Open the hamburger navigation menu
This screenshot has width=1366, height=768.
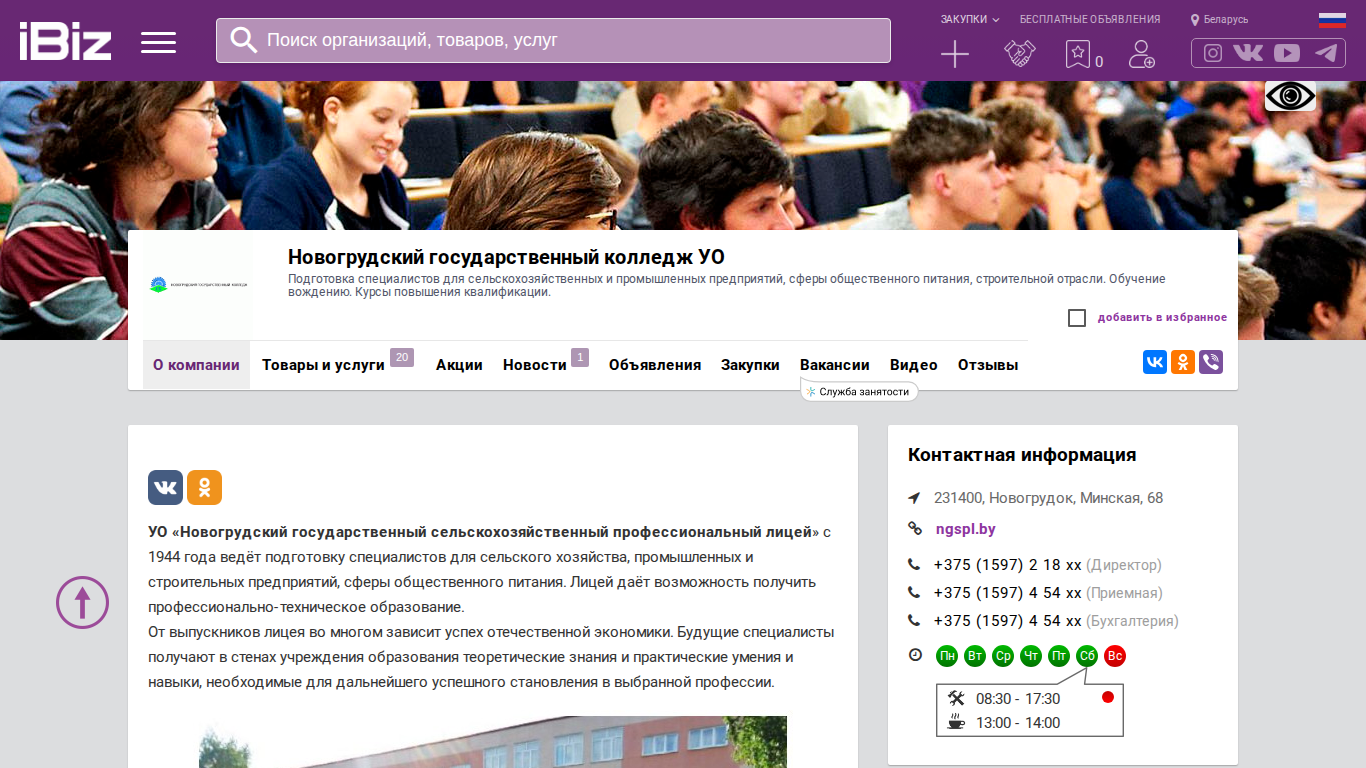click(158, 42)
